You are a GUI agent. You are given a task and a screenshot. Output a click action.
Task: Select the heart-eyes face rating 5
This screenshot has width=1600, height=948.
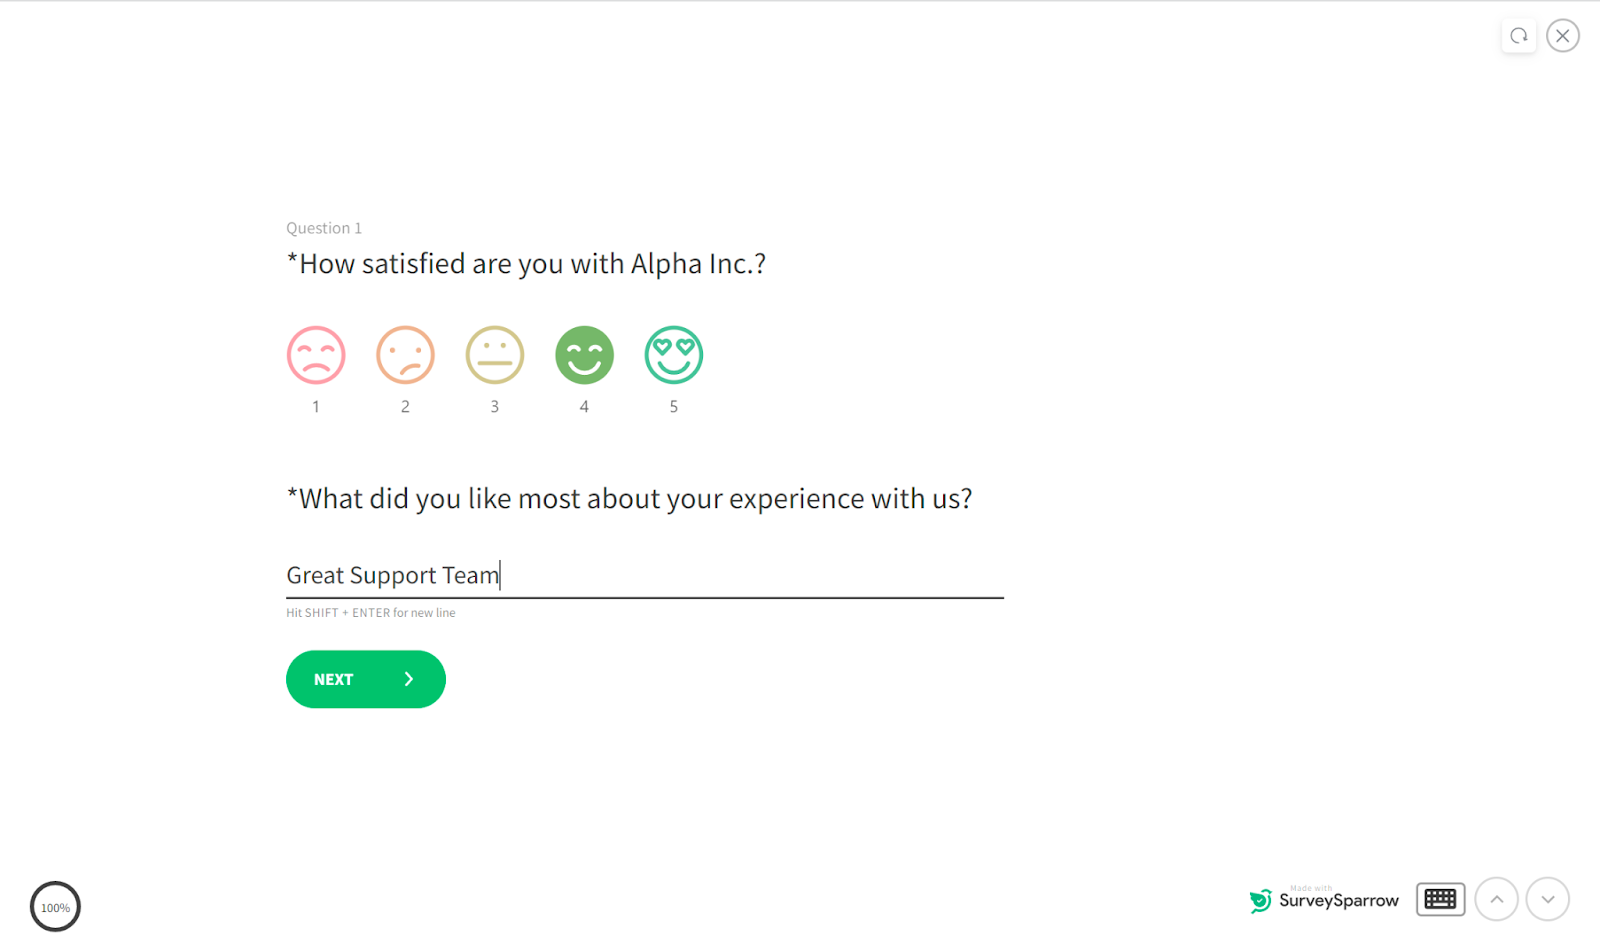click(x=673, y=355)
